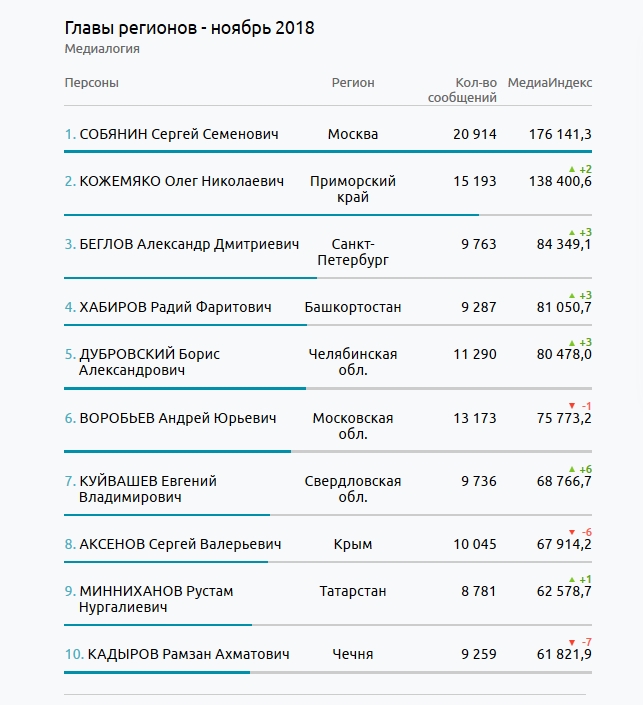Click the progress bar under КОЖЕМЯКО's row
Image resolution: width=643 pixels, height=705 pixels.
[x=270, y=214]
